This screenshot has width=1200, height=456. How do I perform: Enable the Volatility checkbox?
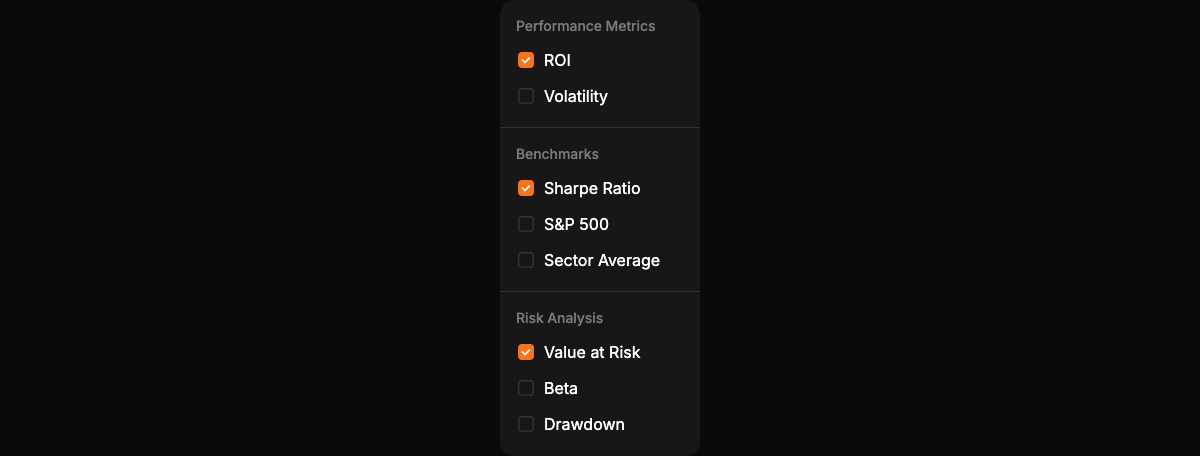[526, 96]
